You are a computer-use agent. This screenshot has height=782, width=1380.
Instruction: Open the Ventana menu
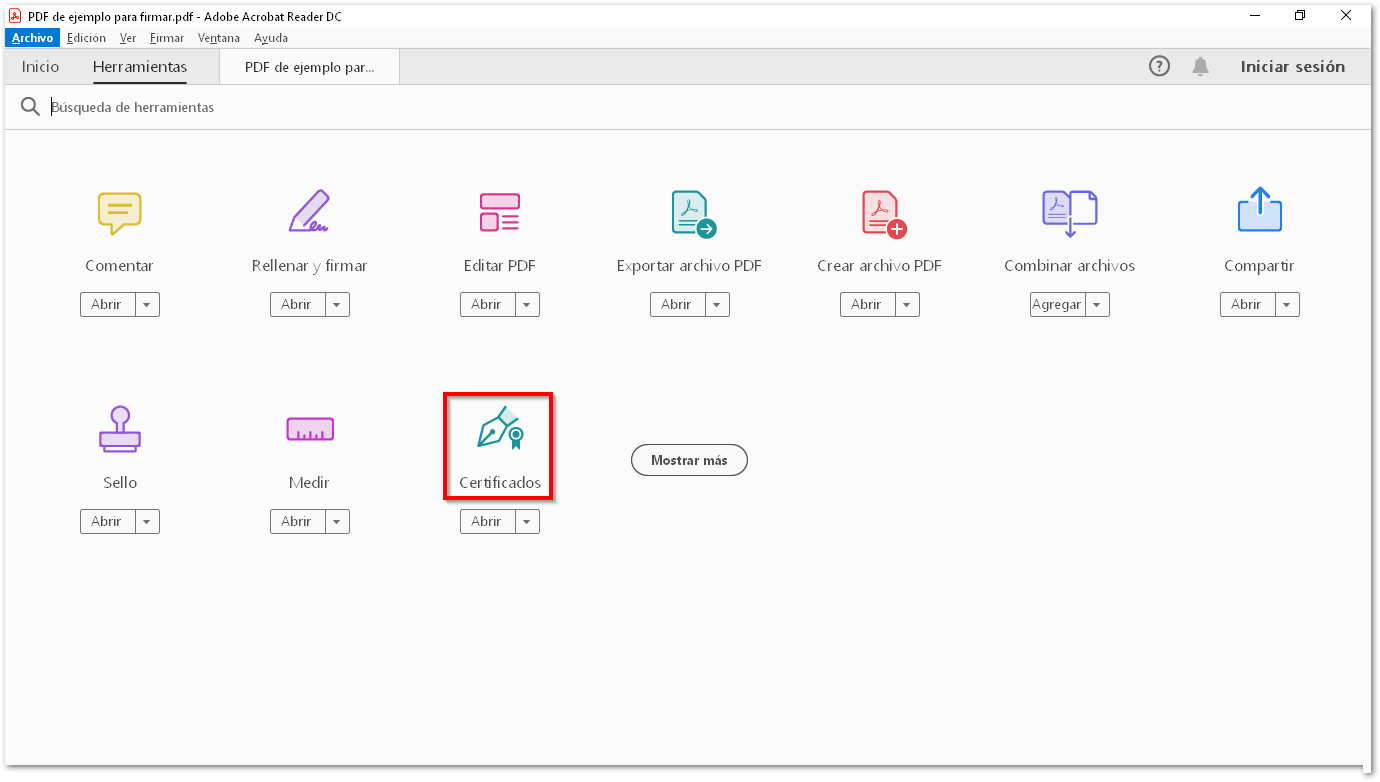pyautogui.click(x=219, y=38)
